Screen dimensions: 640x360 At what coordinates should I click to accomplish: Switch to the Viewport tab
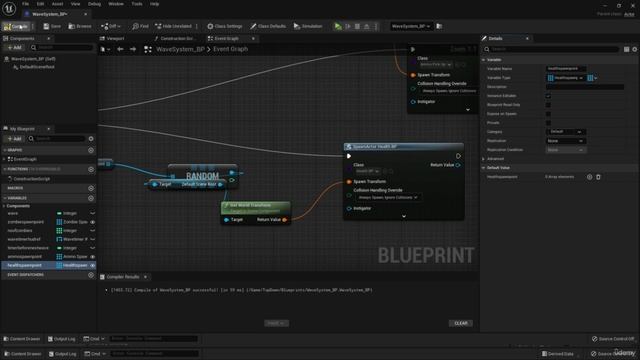pos(112,38)
